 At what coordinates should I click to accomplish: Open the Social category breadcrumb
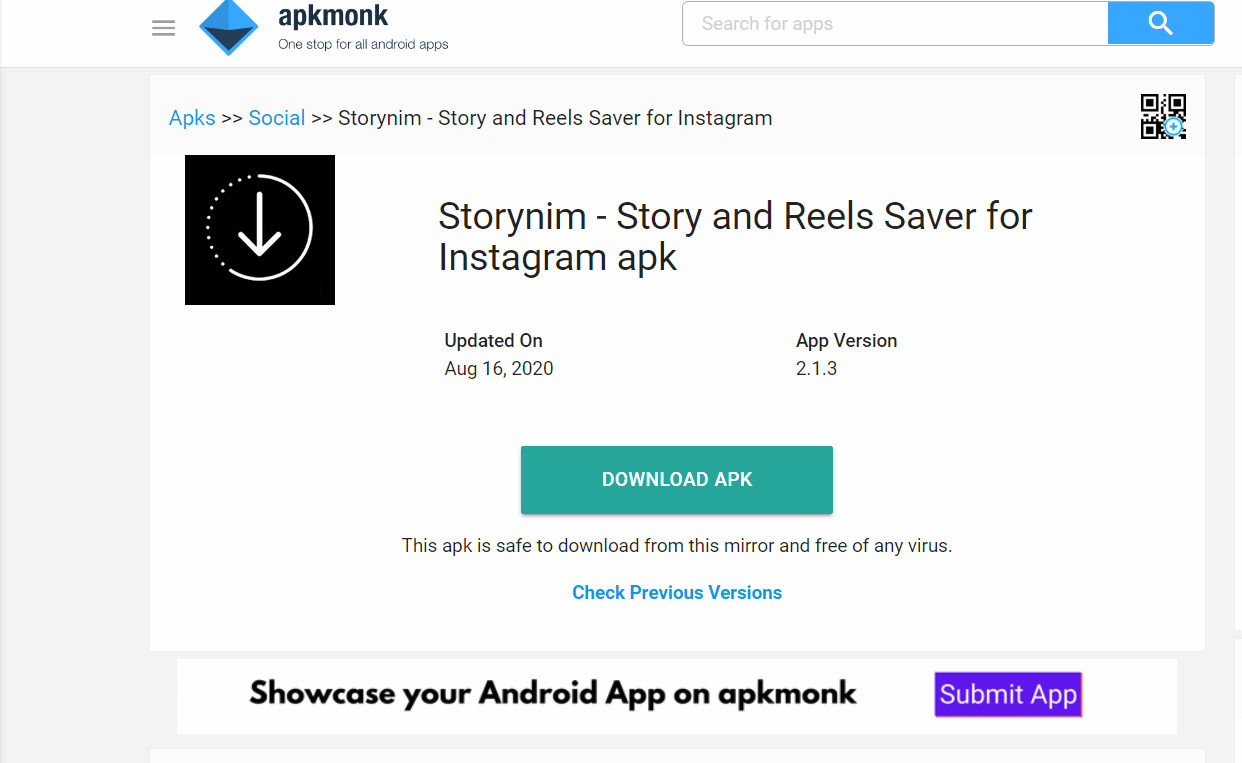coord(277,118)
